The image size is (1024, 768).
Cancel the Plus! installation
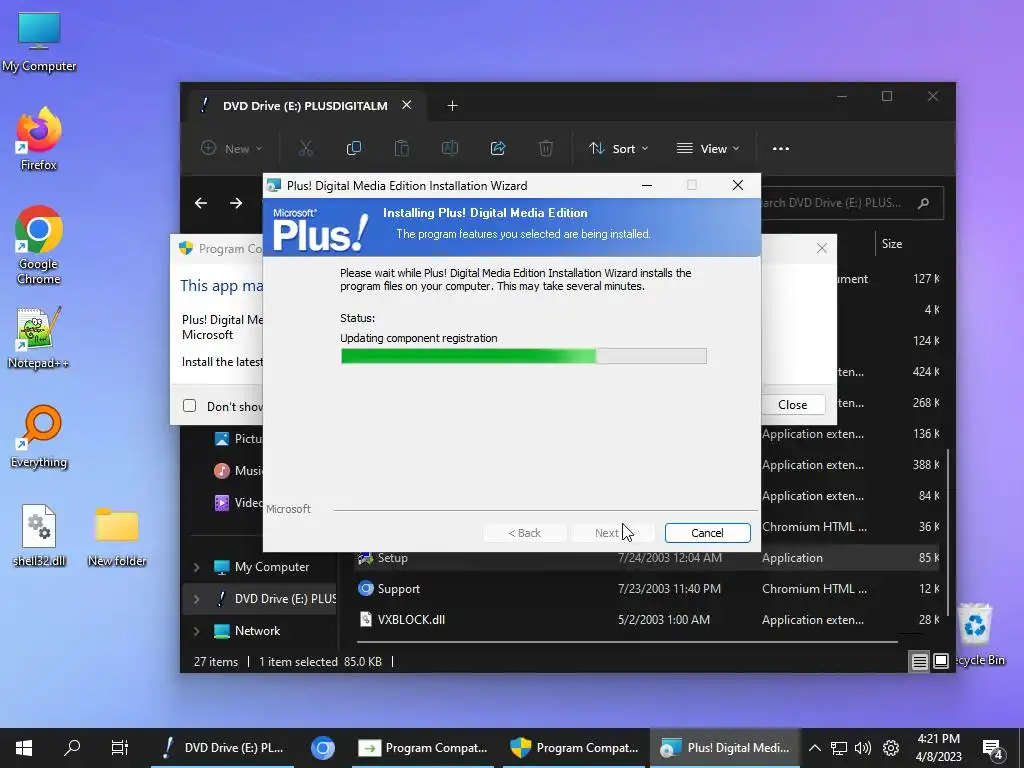click(707, 533)
